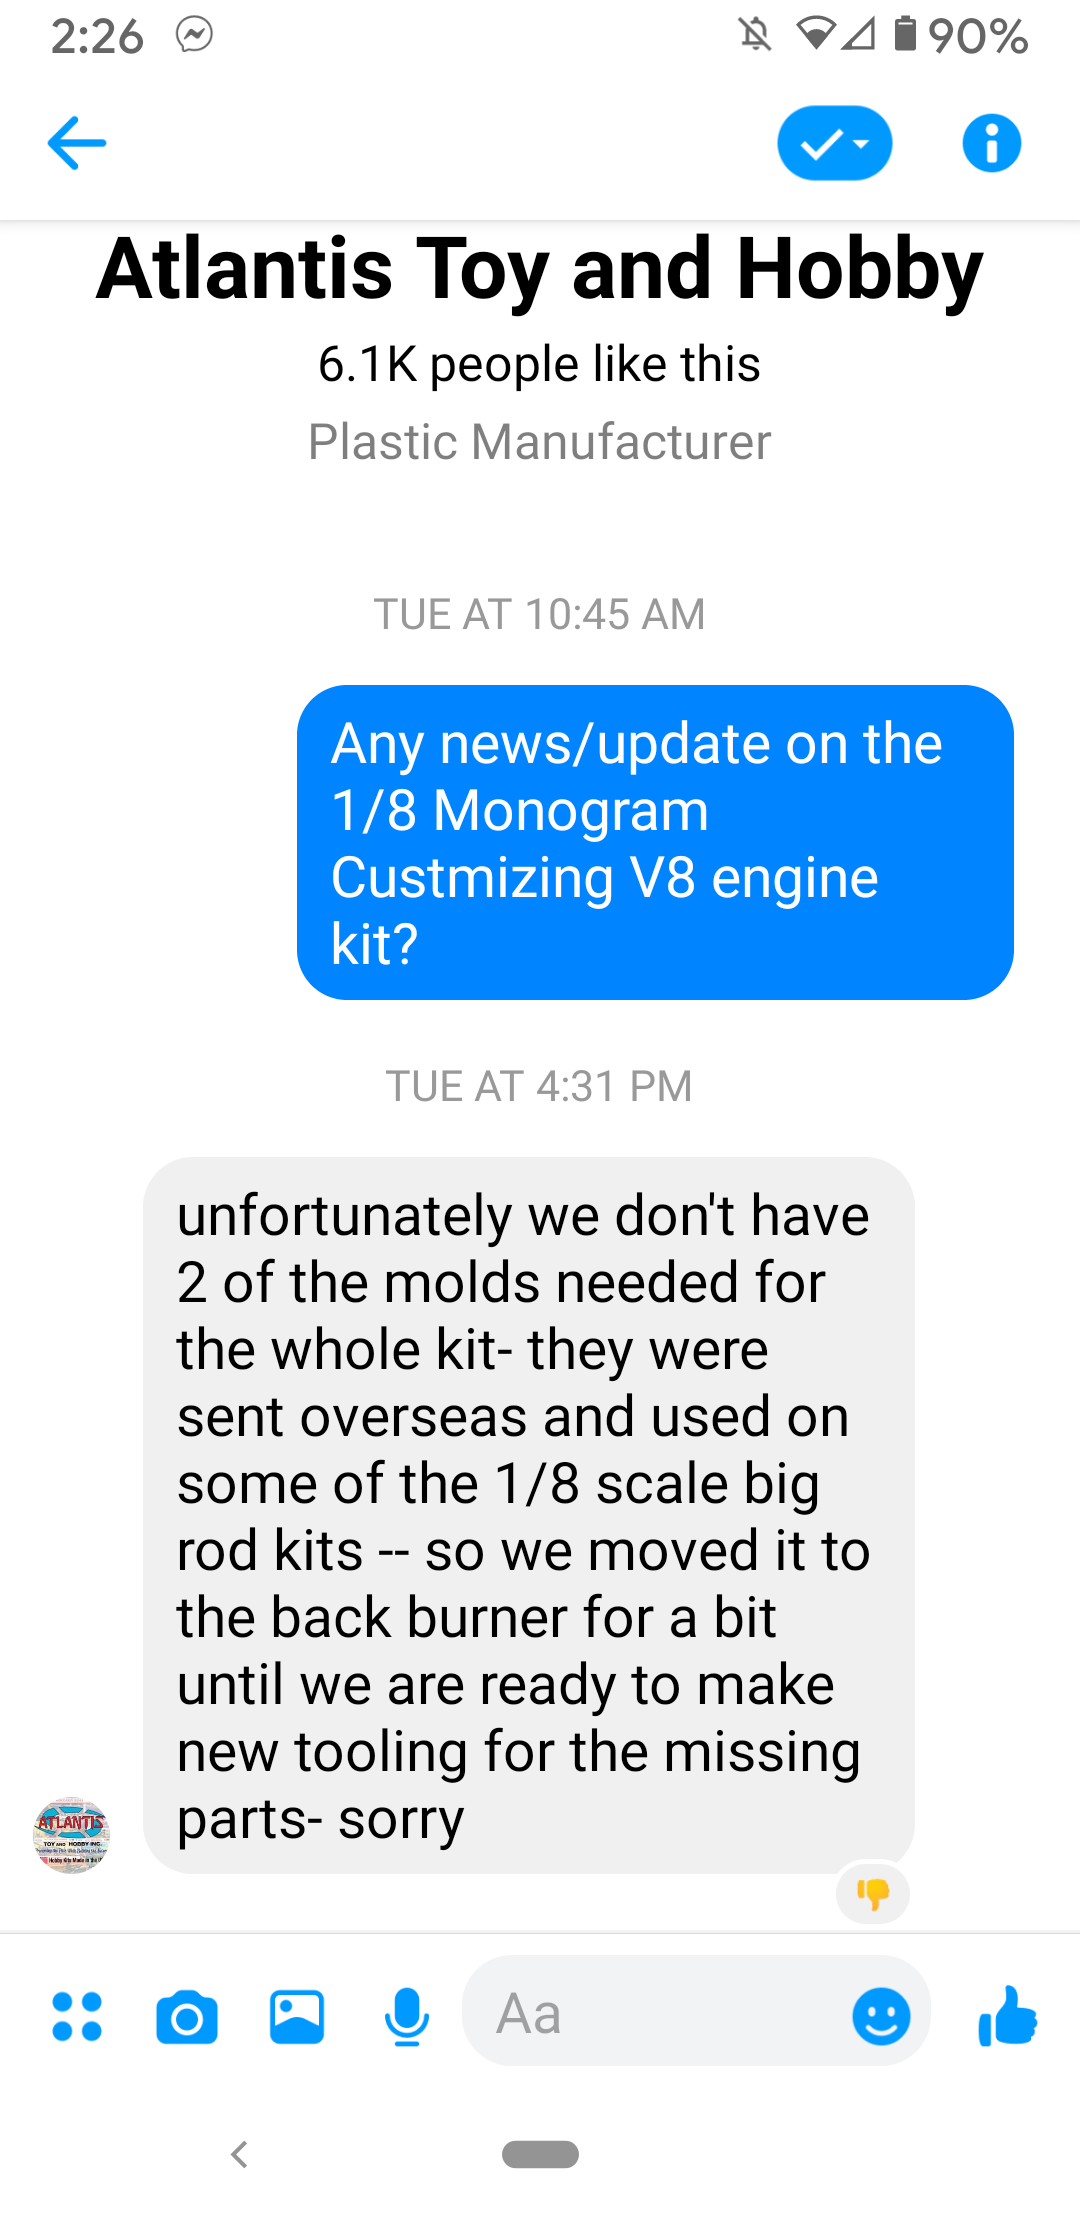The image size is (1080, 2220).
Task: Tap the Android back chevron
Action: (239, 2153)
